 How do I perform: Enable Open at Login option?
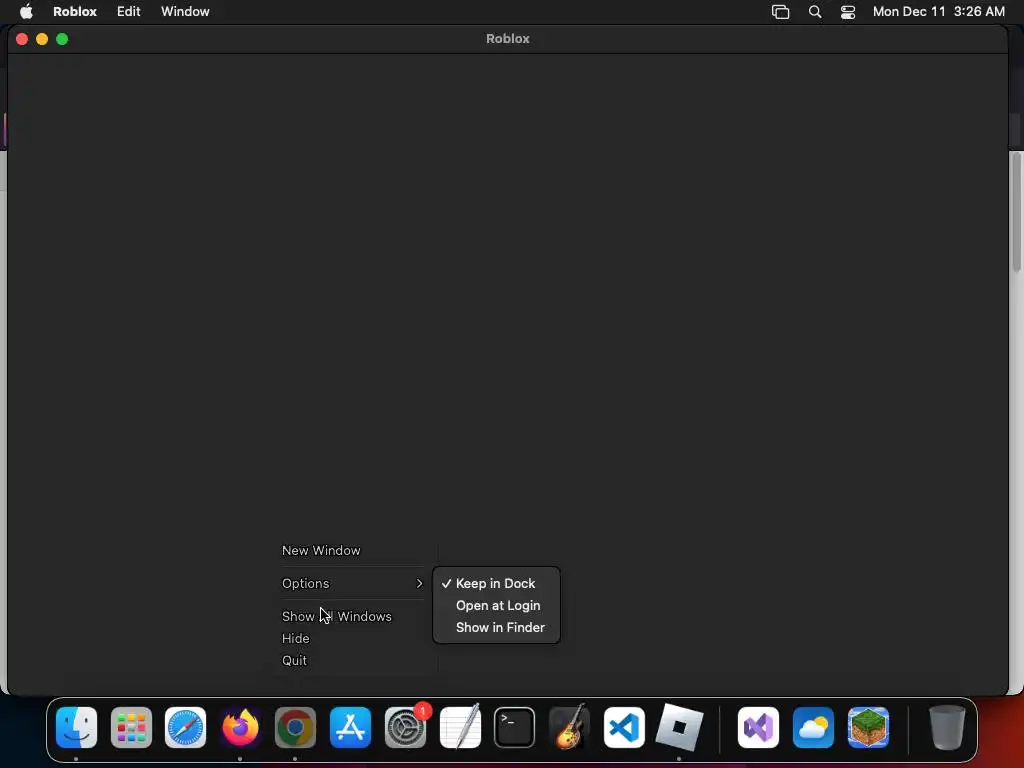click(496, 605)
